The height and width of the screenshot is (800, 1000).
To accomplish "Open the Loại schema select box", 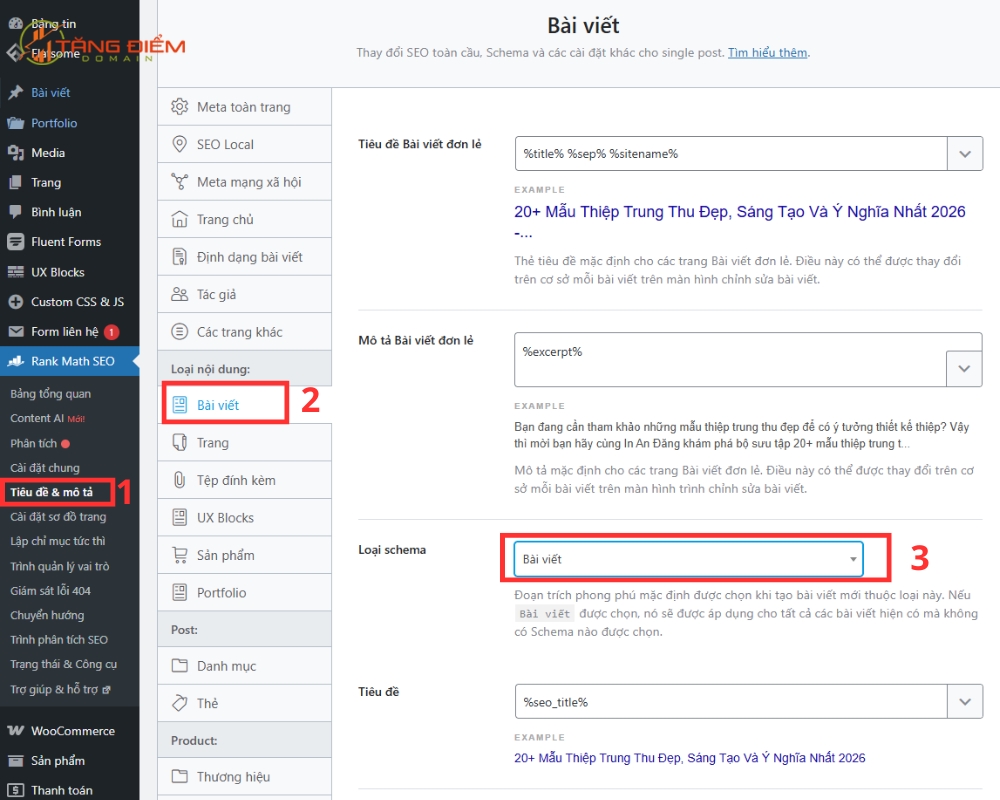I will (689, 559).
